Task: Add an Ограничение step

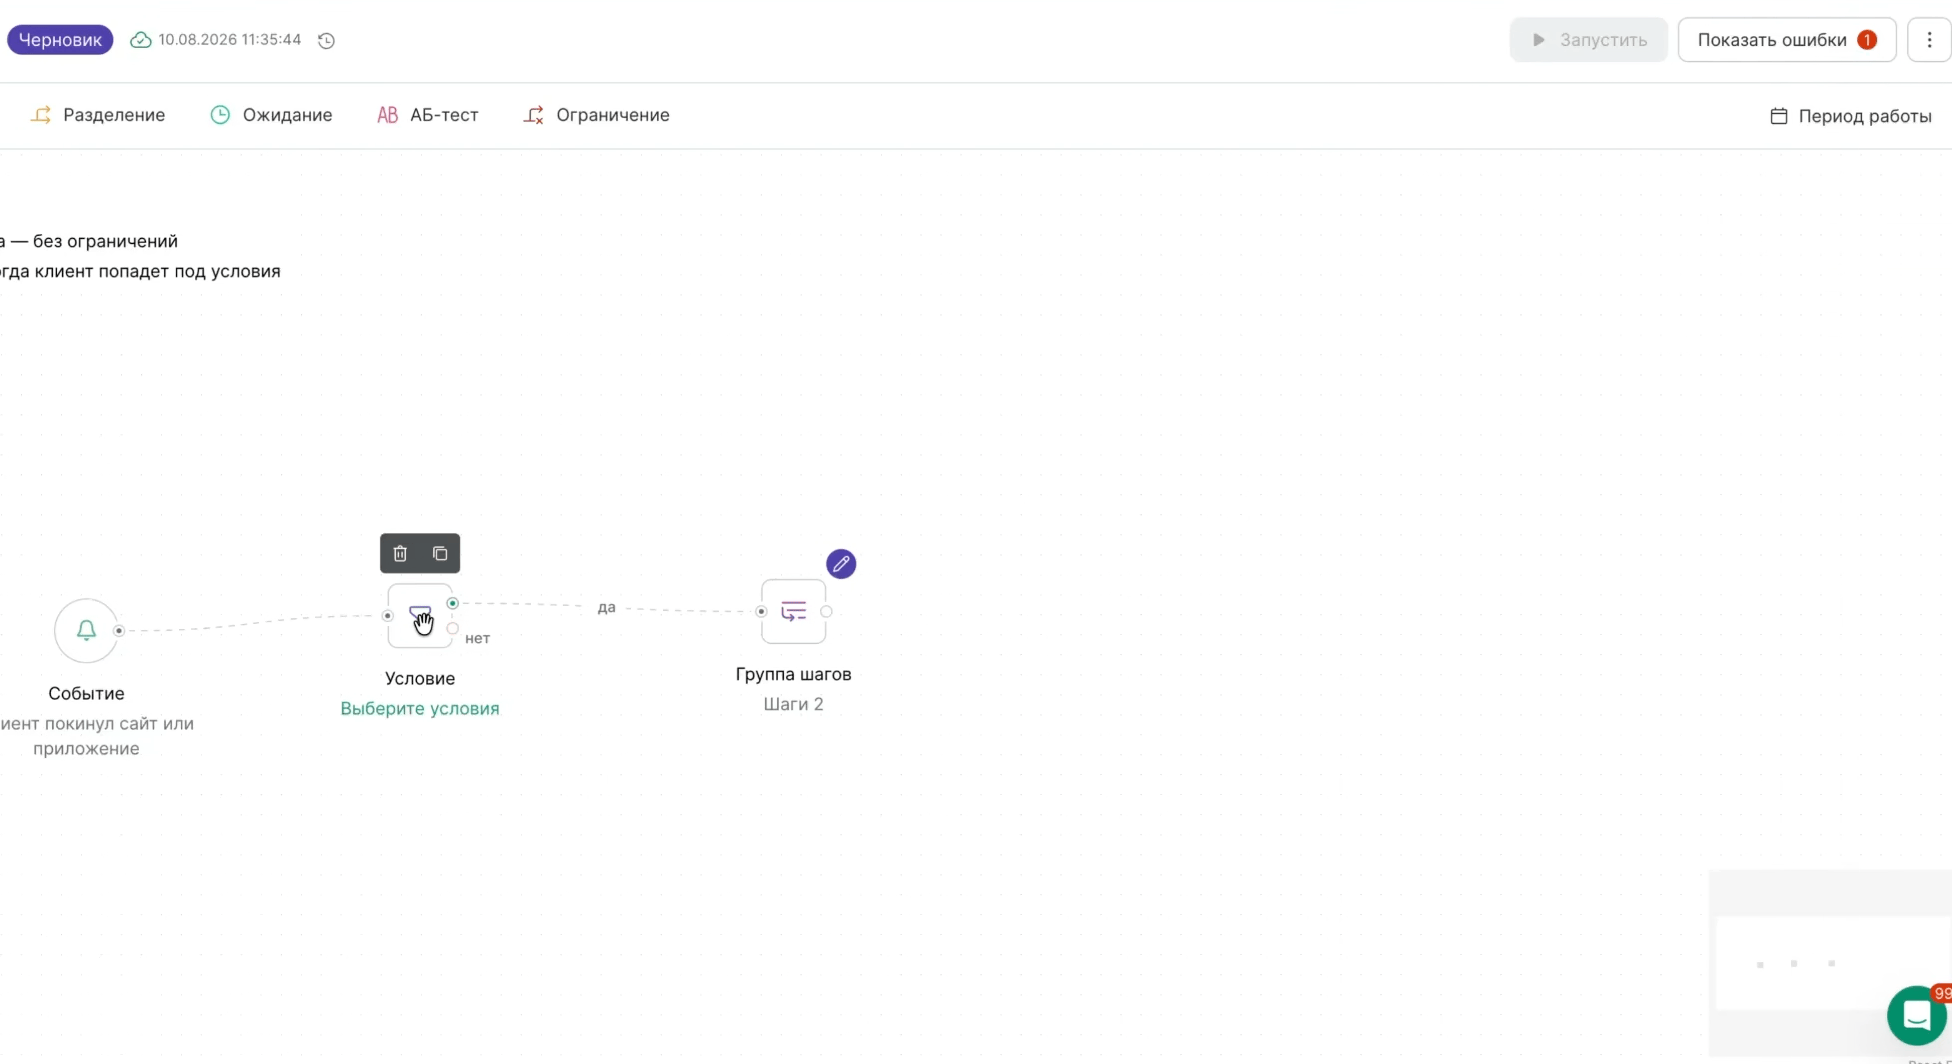Action: [597, 115]
